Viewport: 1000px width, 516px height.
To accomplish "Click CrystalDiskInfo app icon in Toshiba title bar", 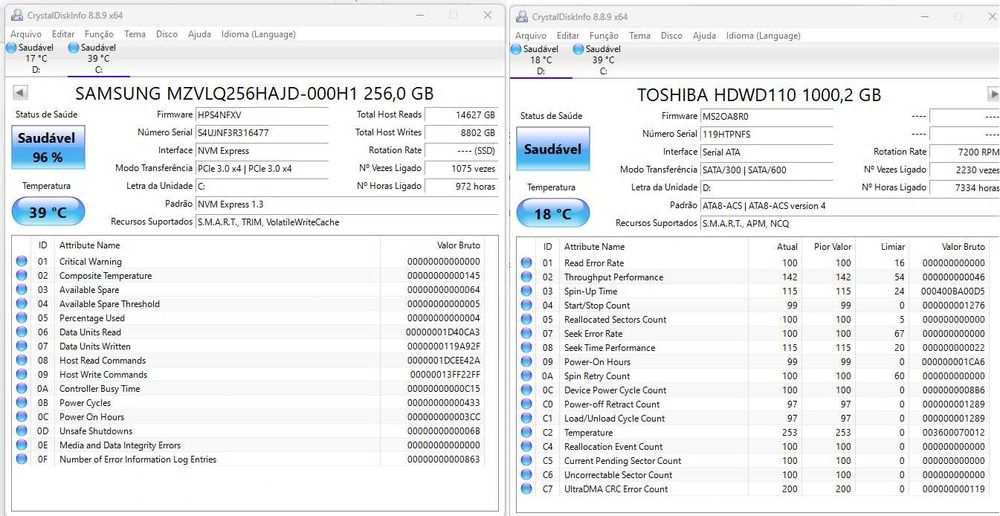I will (x=522, y=17).
